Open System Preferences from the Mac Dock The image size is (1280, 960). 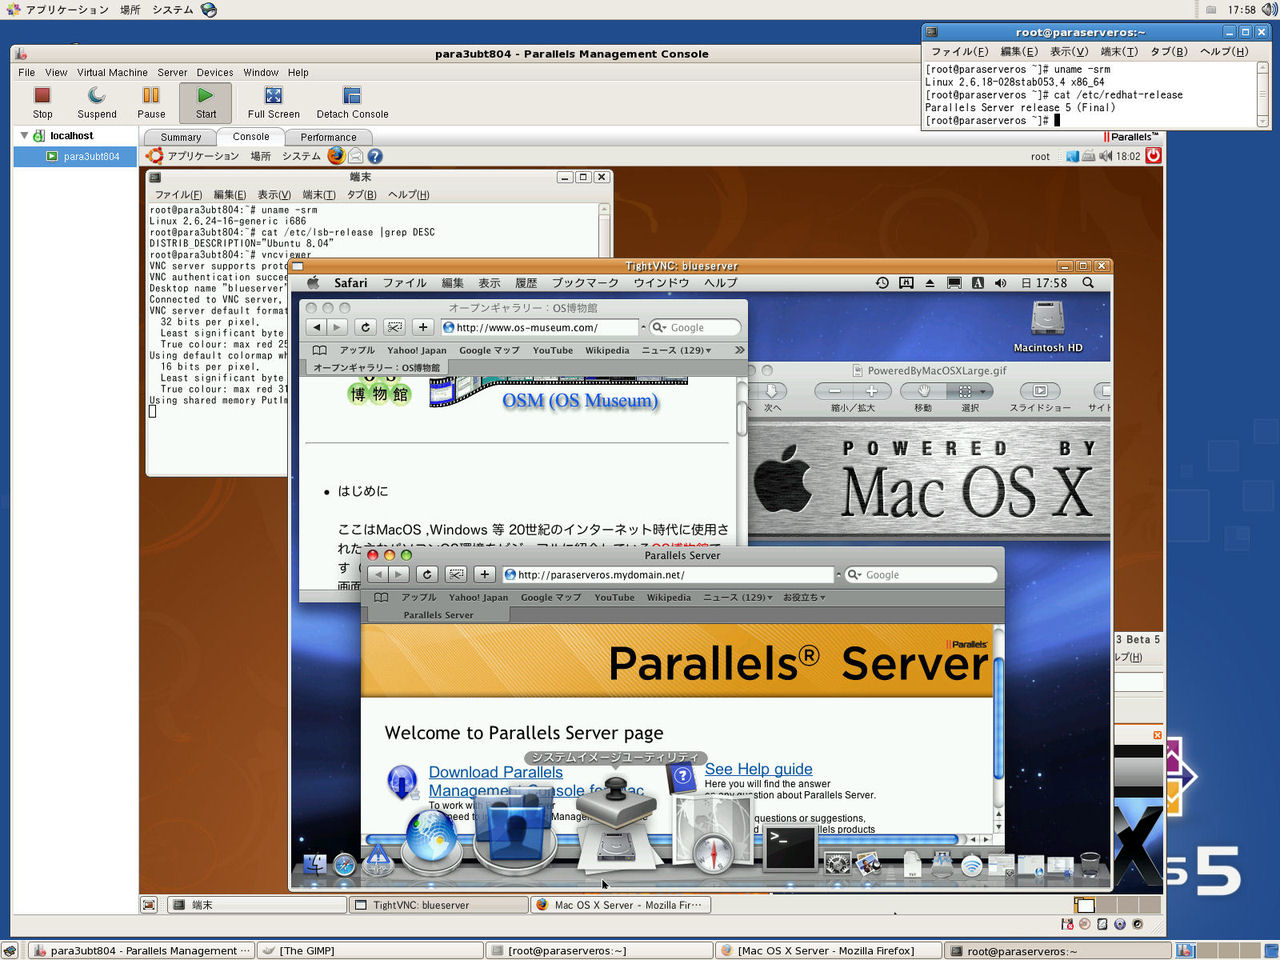837,864
